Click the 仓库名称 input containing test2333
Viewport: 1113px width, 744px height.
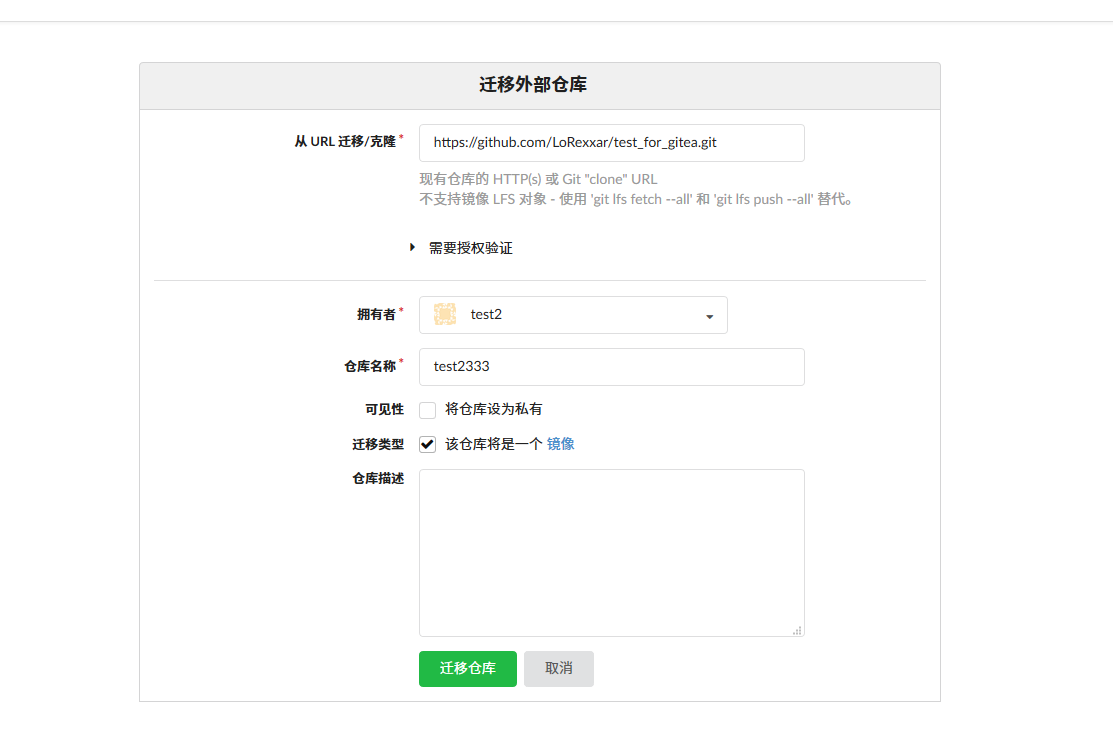(x=611, y=367)
